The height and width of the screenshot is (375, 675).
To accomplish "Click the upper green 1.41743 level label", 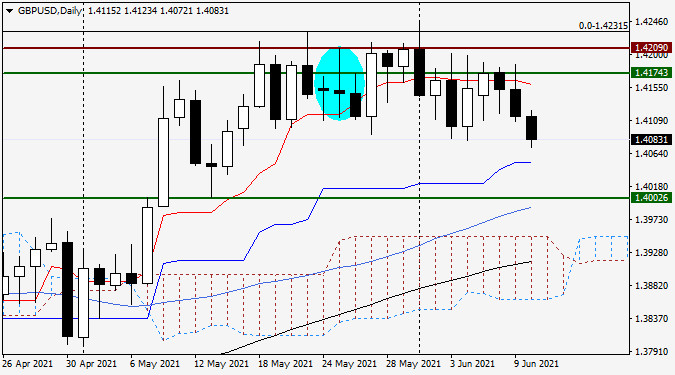I will [651, 72].
